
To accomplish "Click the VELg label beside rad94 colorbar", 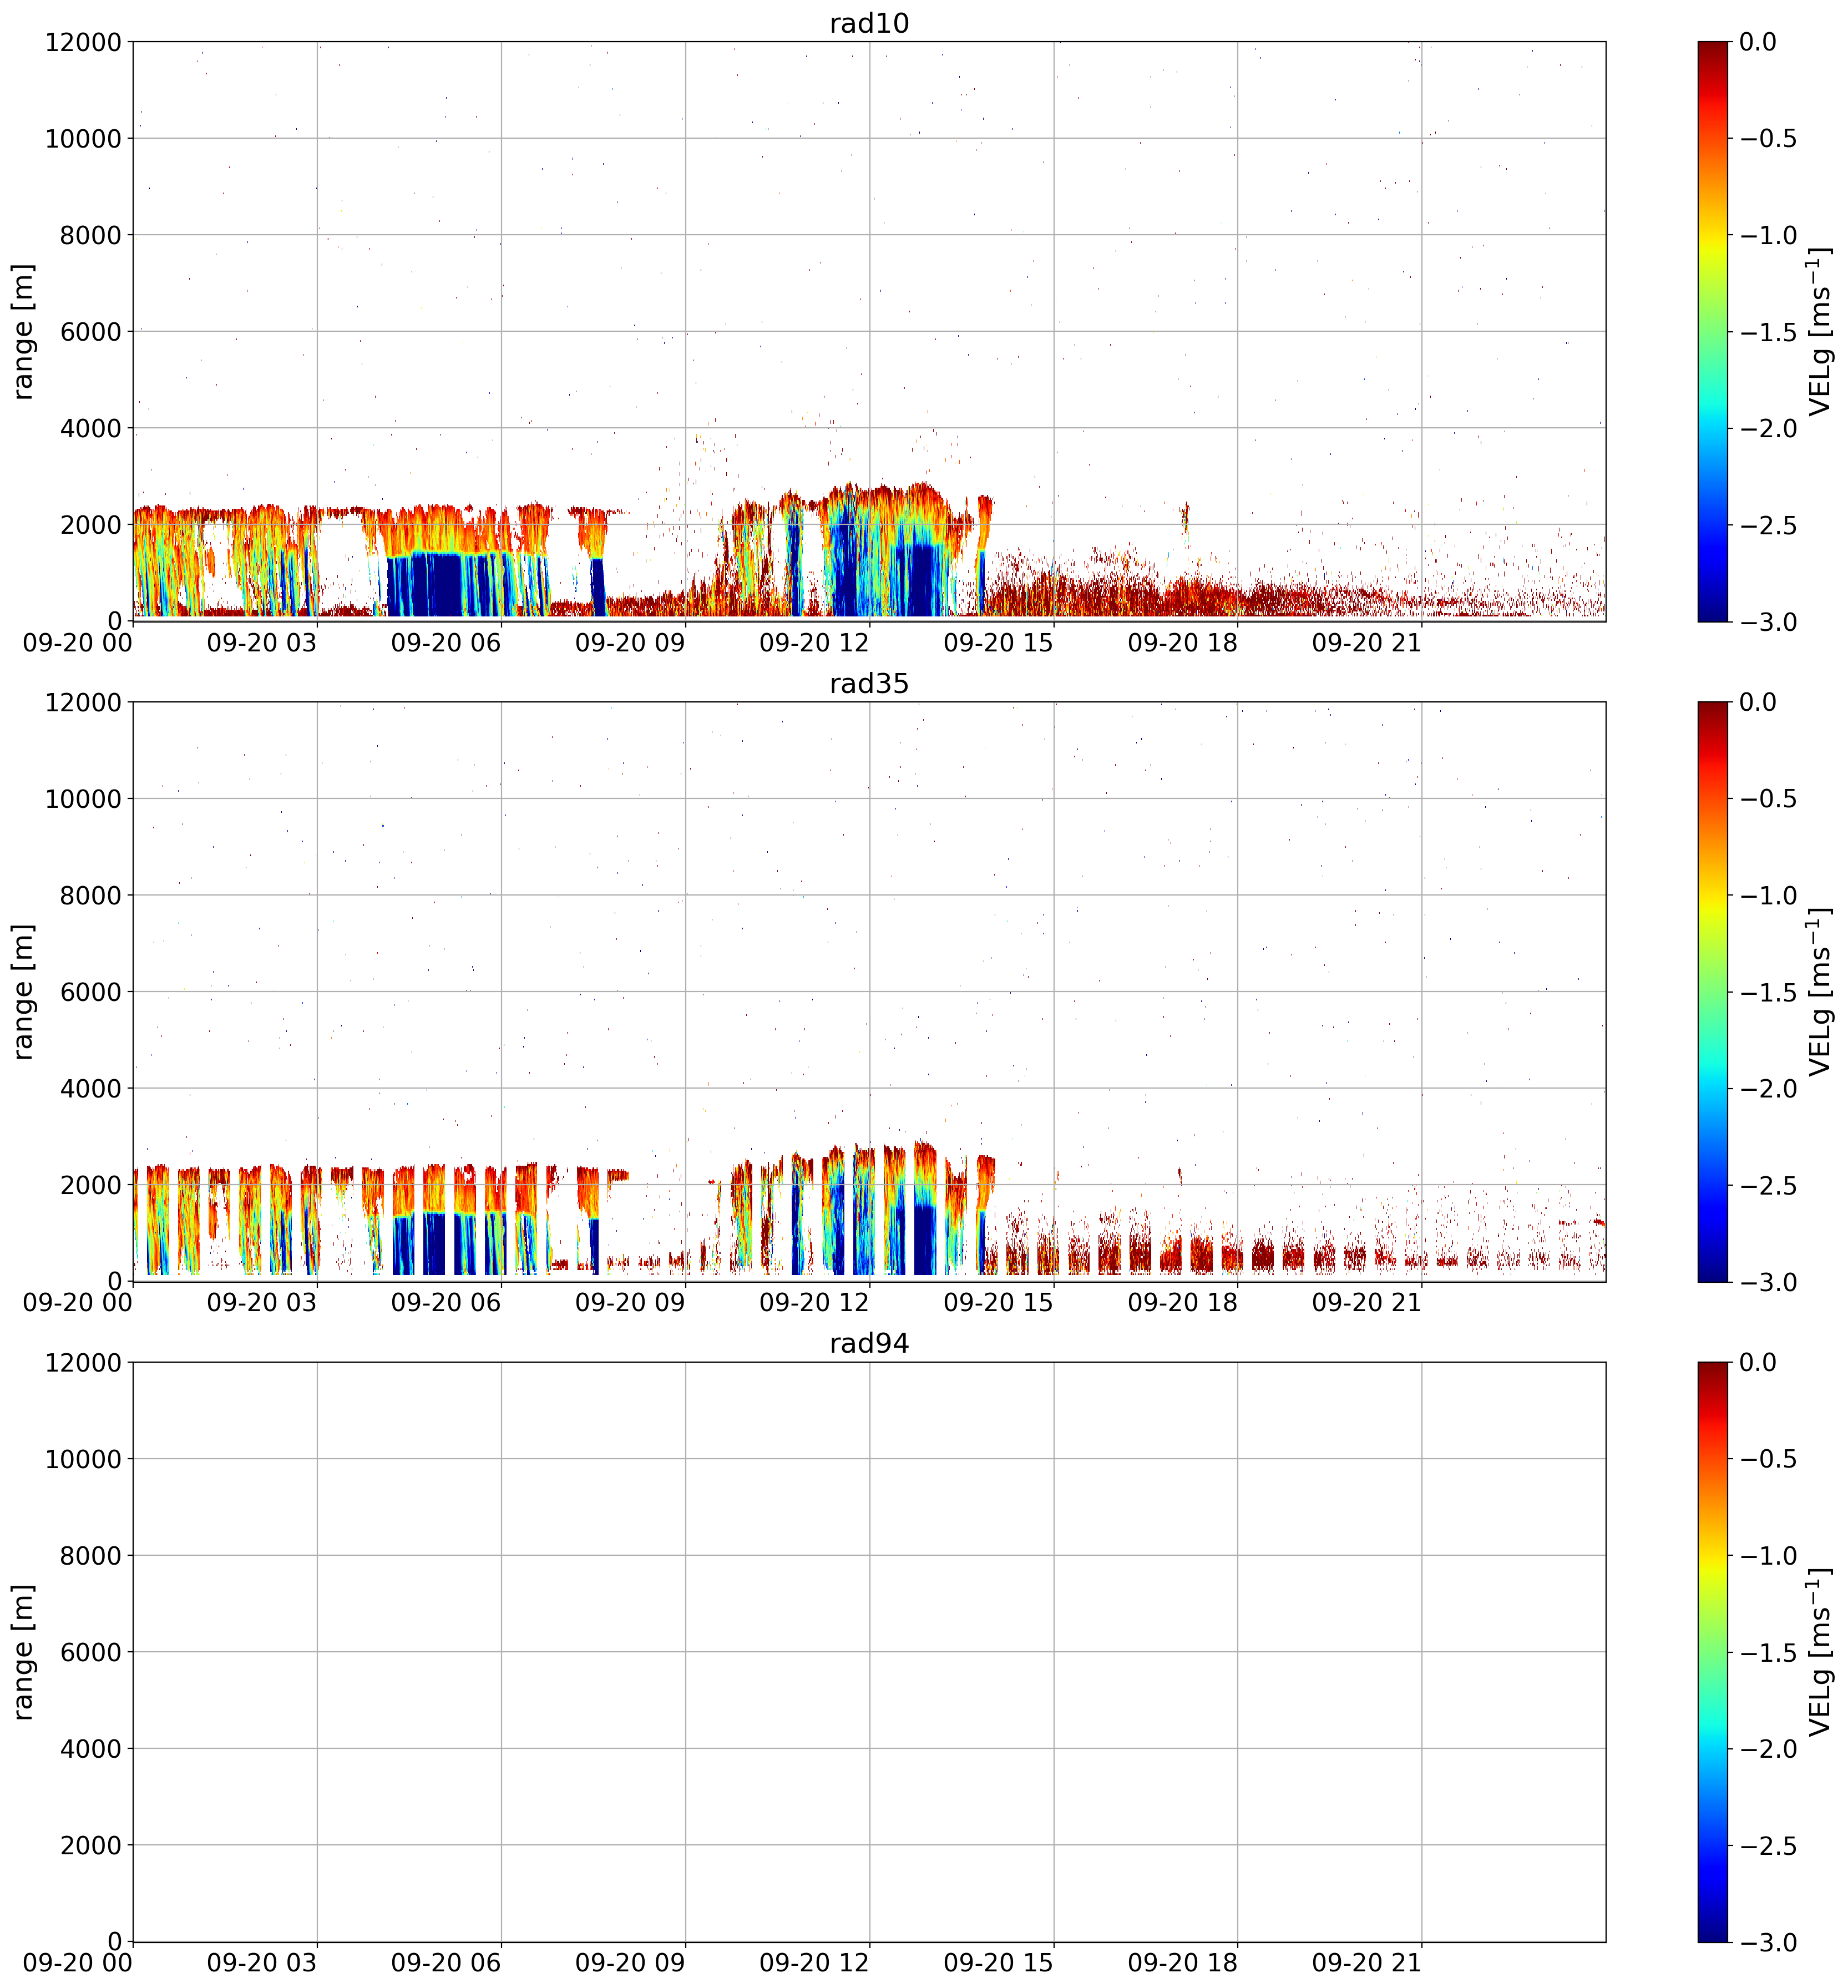I will click(x=1820, y=1651).
